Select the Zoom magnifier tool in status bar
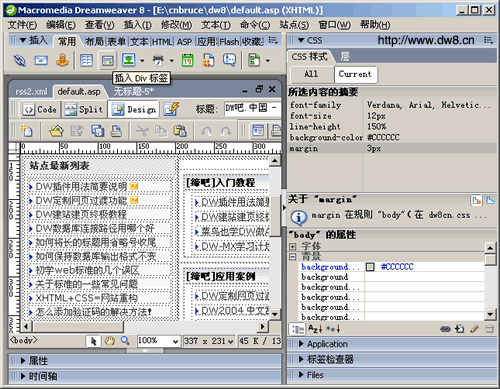 click(125, 341)
